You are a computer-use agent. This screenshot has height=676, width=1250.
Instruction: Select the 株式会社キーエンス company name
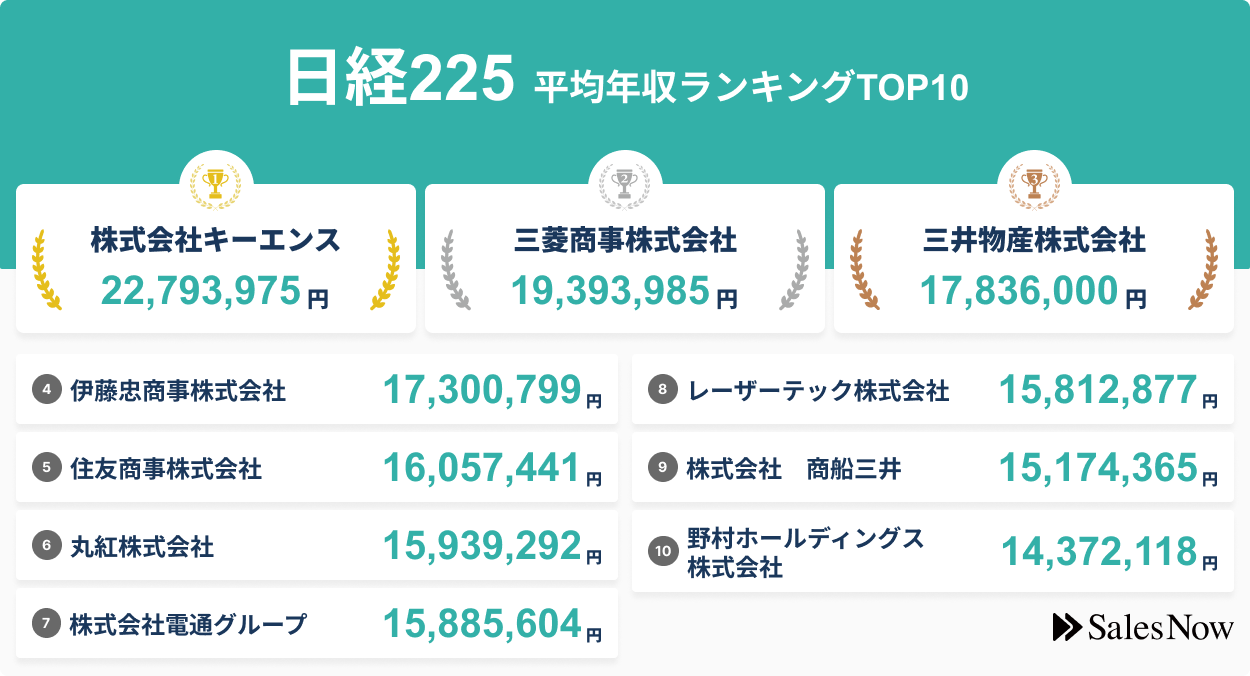click(x=216, y=241)
